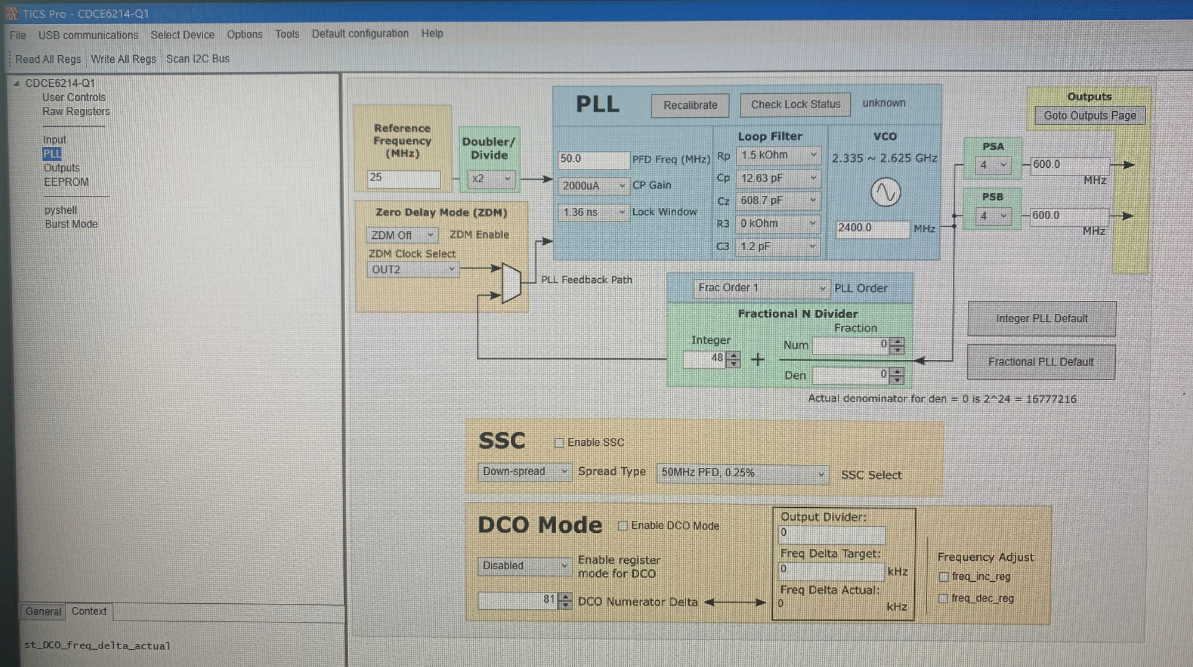
Task: Select Input in the tree
Action: click(54, 140)
